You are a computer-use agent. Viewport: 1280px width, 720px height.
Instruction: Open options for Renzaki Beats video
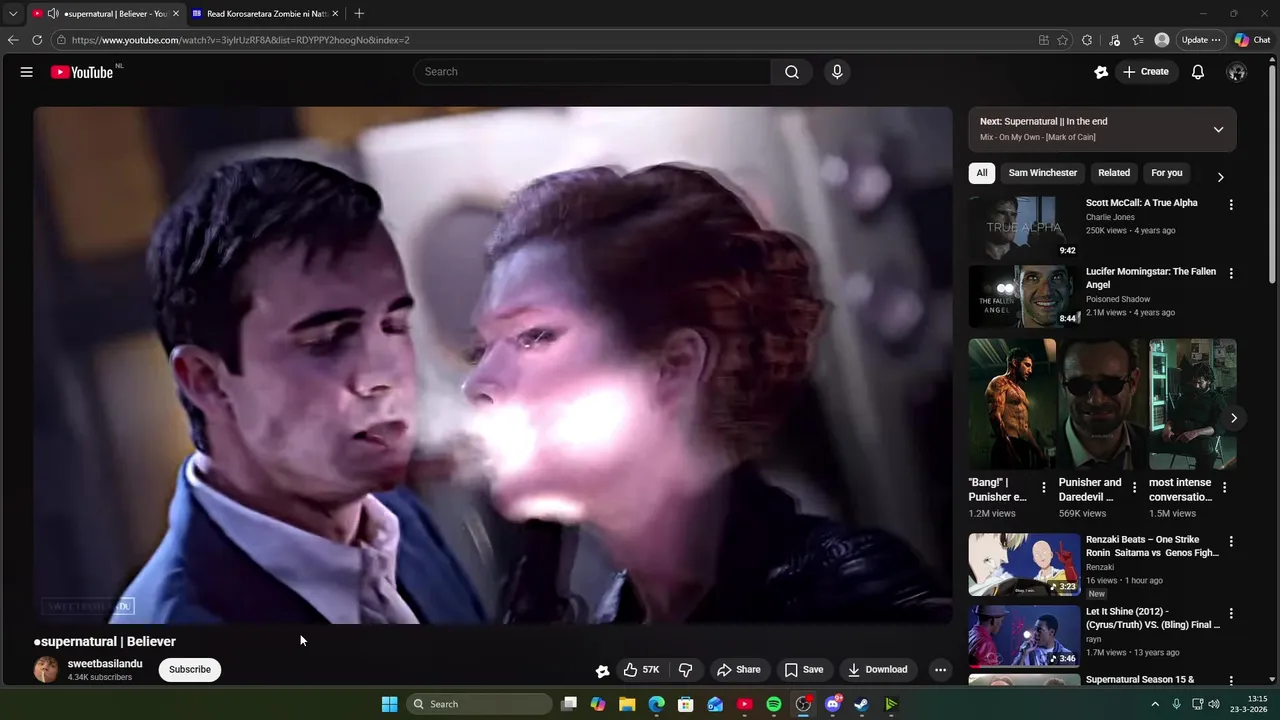click(x=1231, y=542)
